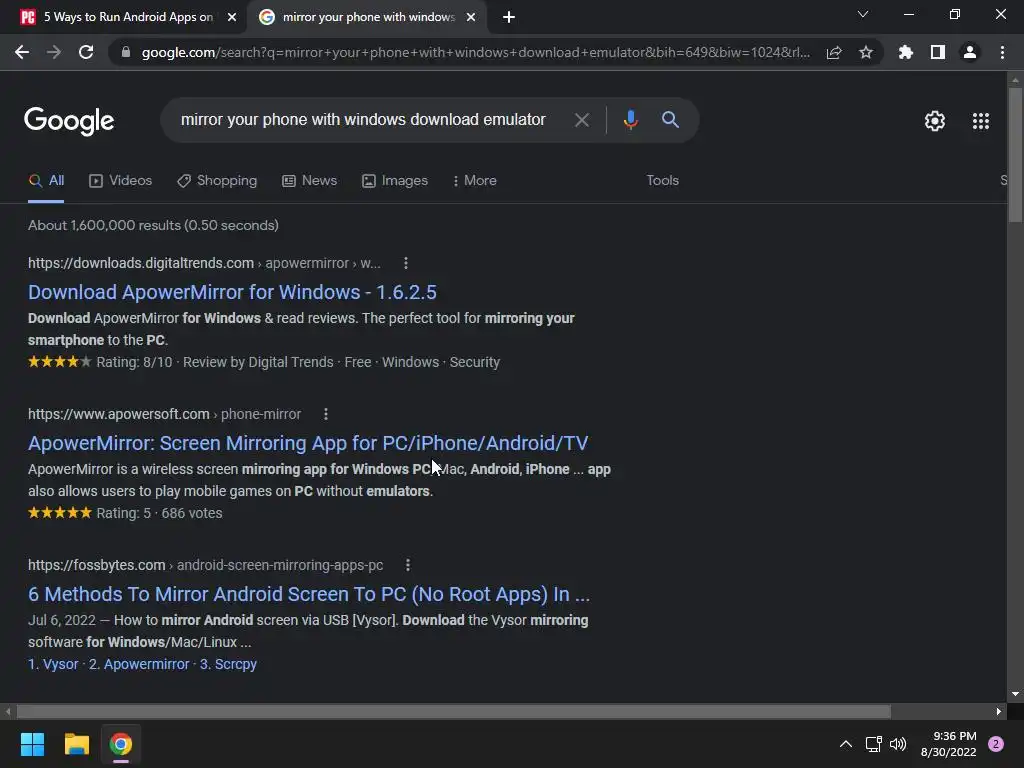Open the search Tools options
The width and height of the screenshot is (1024, 768).
[662, 180]
